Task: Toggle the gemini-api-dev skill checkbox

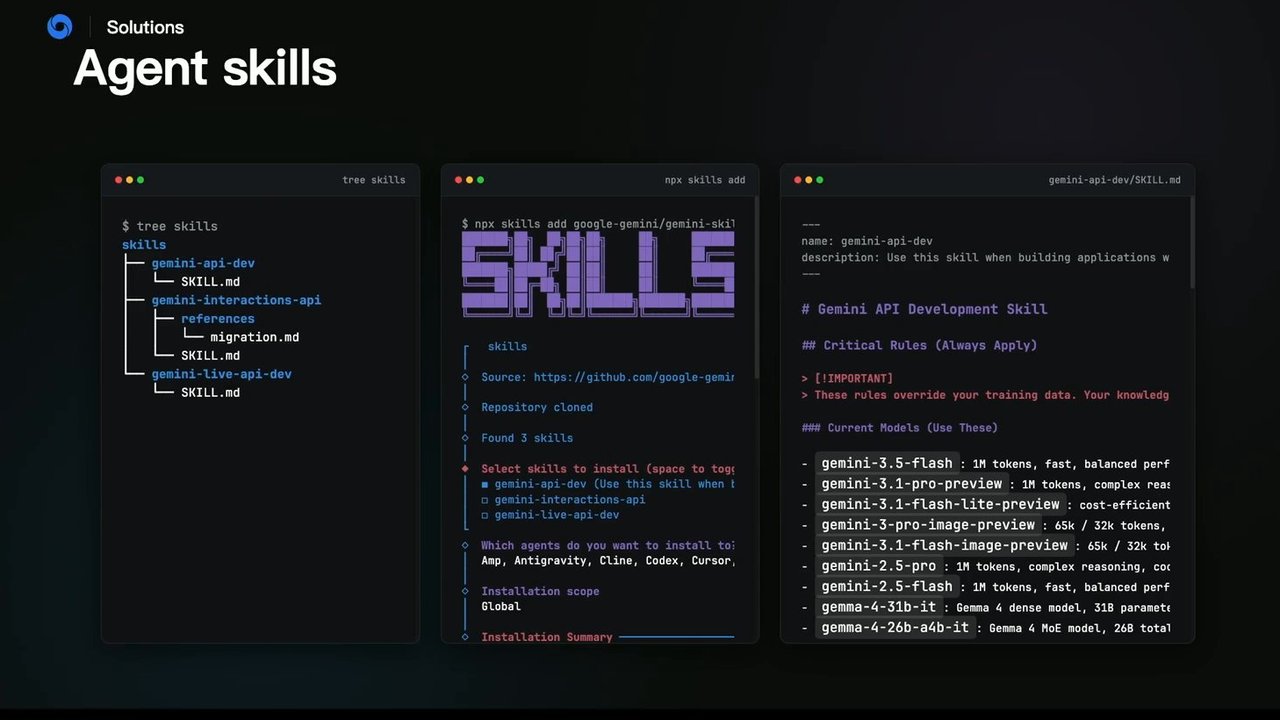Action: click(x=485, y=484)
